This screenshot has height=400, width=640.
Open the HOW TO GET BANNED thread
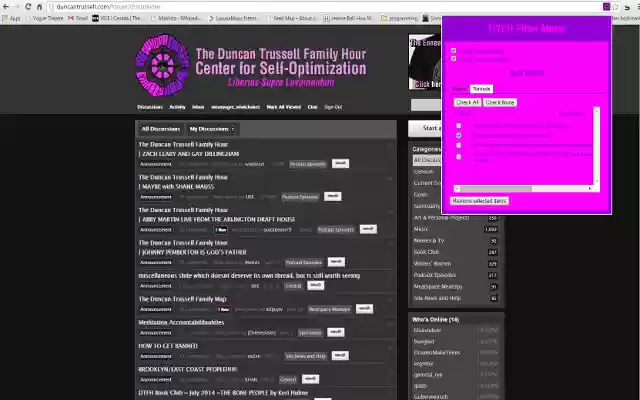coord(168,346)
